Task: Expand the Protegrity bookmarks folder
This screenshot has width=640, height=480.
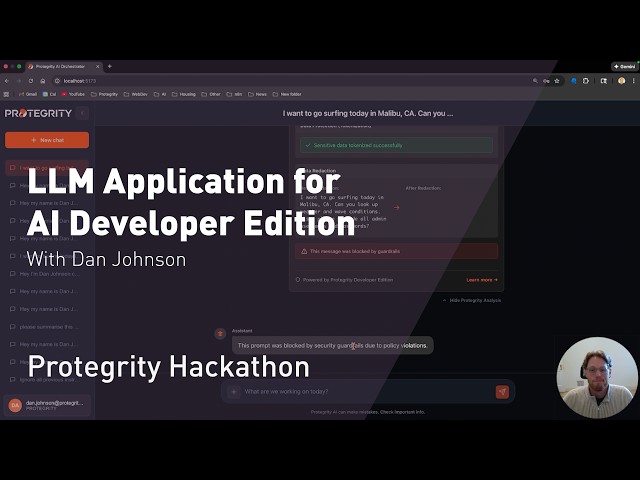Action: 104,94
